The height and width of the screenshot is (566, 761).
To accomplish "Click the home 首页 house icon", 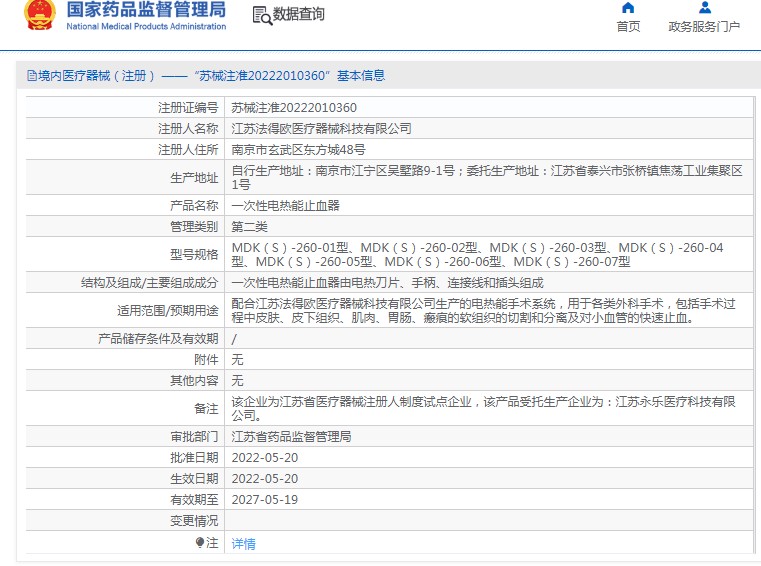I will point(628,7).
